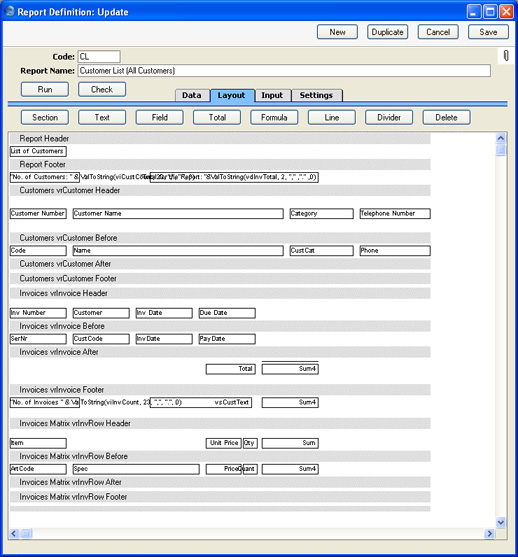518x557 pixels.
Task: Select the 'Category' text box
Action: 322,213
